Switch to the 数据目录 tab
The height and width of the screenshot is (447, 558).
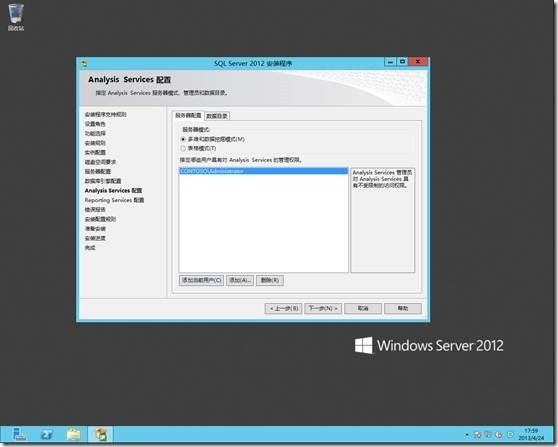[217, 116]
